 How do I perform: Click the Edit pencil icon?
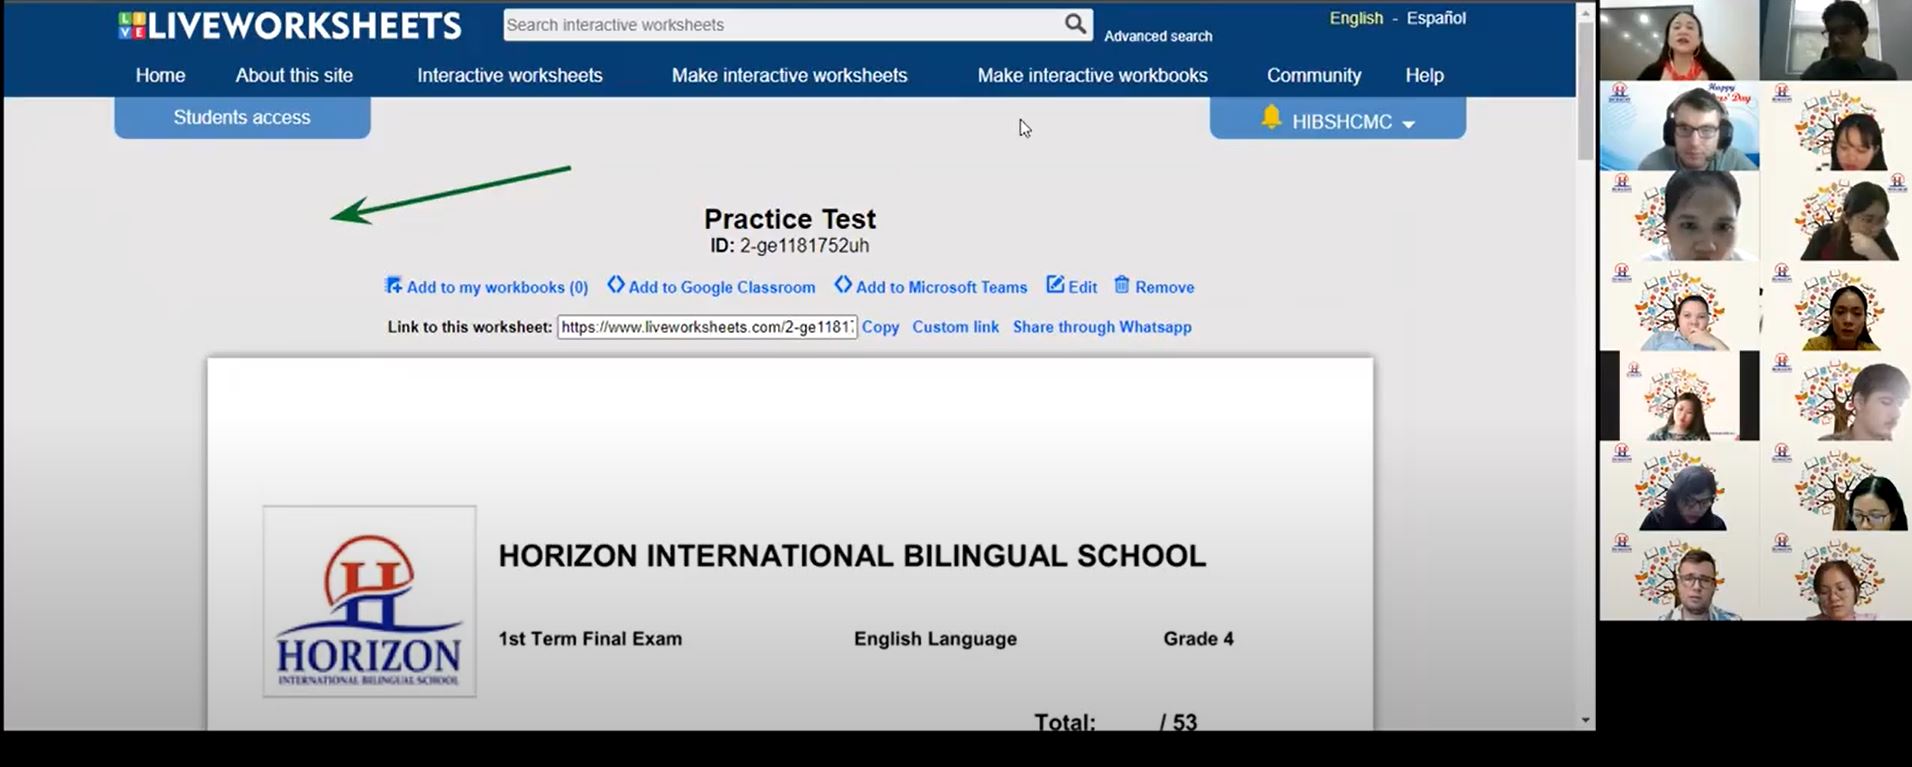(x=1055, y=285)
